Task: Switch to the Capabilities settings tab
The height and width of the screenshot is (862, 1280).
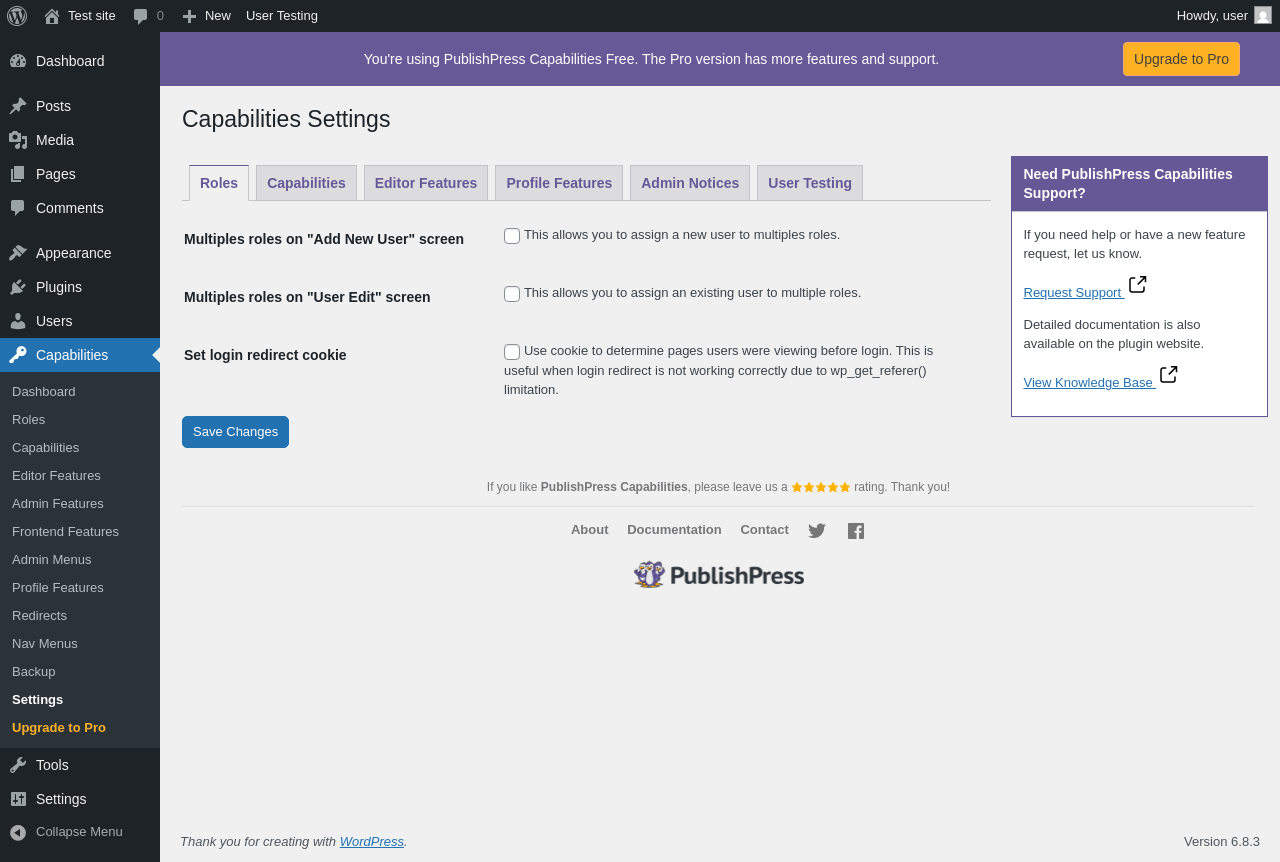Action: tap(306, 183)
